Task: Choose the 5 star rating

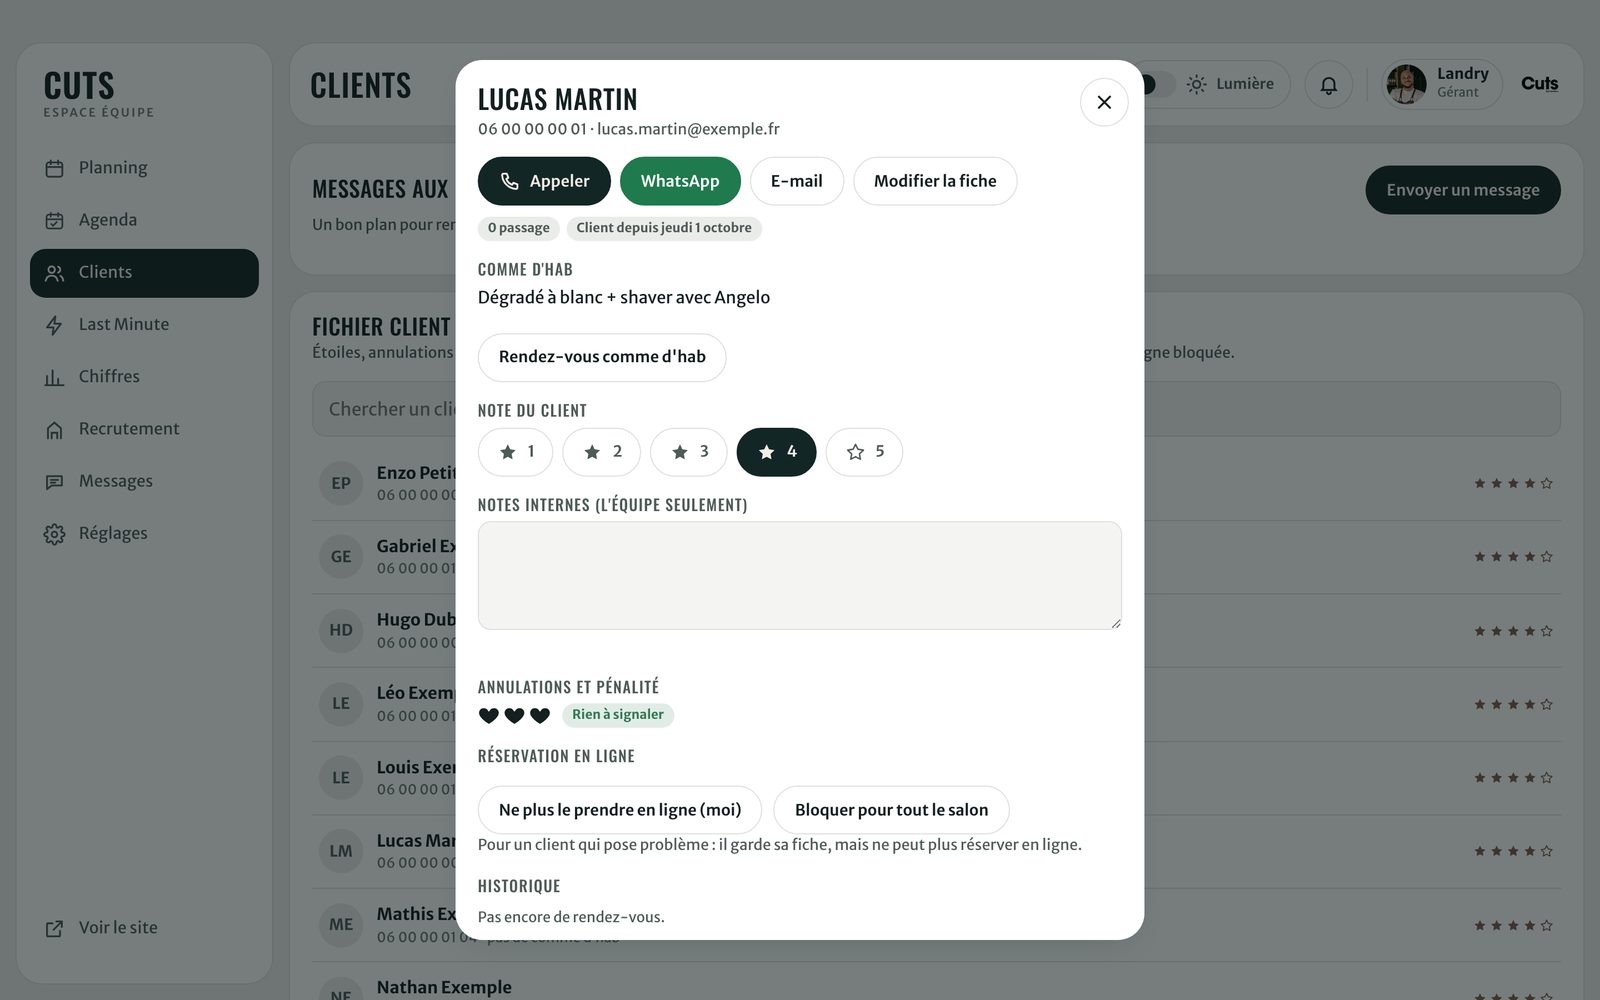Action: tap(865, 452)
